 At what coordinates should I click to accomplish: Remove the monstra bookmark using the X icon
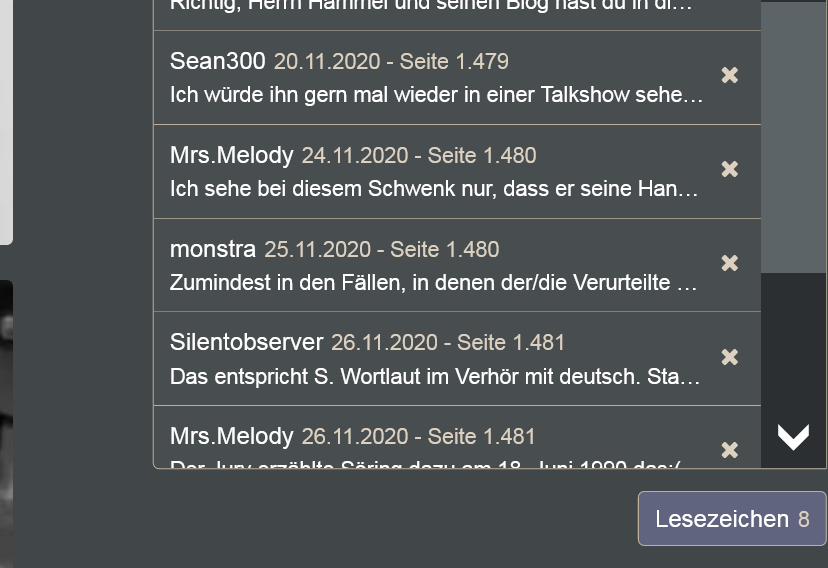[x=729, y=263]
